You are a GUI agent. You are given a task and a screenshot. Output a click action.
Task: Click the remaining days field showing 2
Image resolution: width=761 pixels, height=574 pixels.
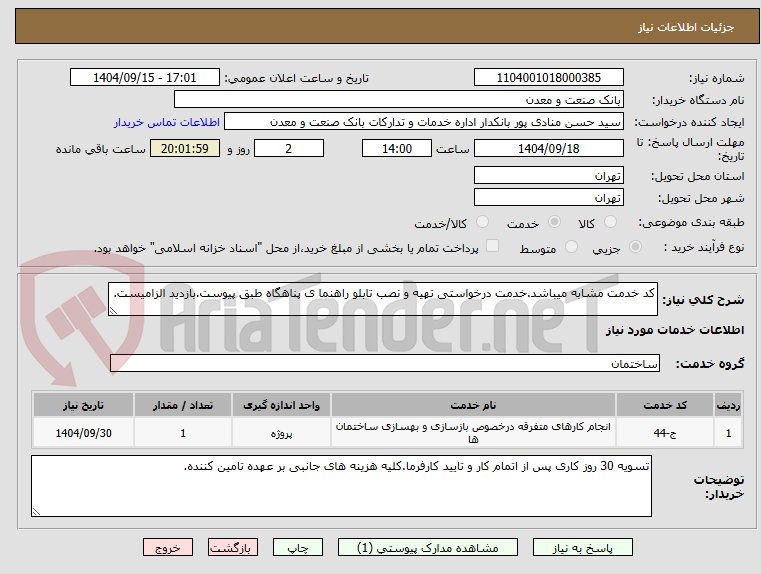pos(289,148)
